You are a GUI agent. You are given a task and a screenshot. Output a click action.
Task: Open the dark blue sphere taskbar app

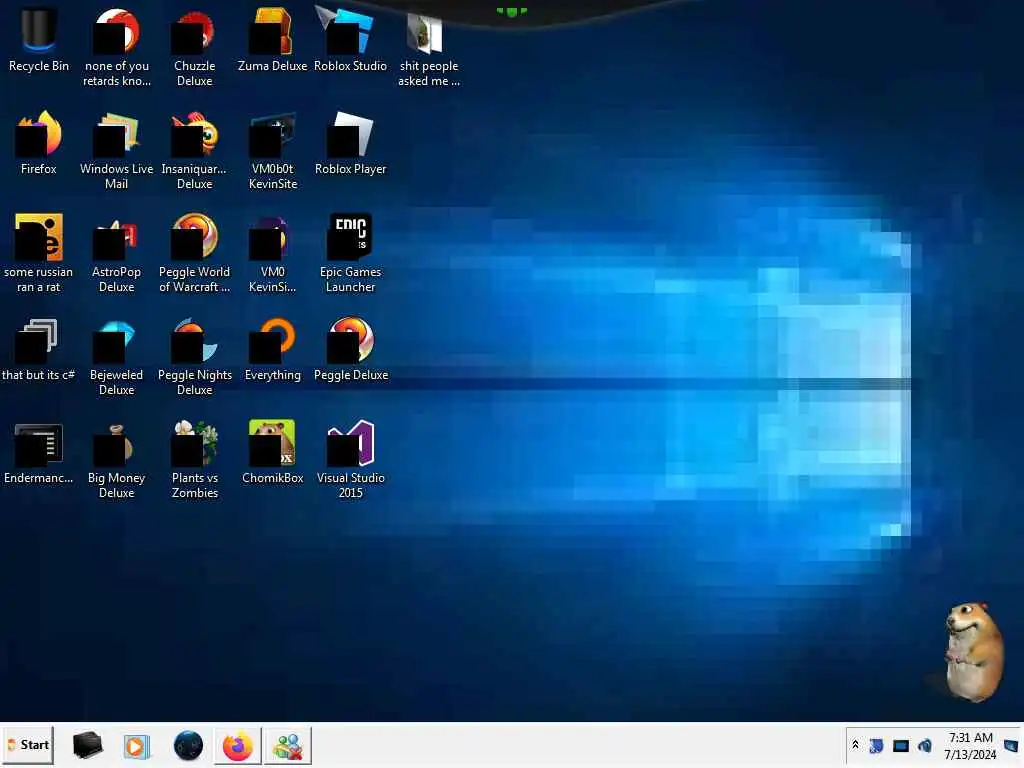click(x=188, y=746)
